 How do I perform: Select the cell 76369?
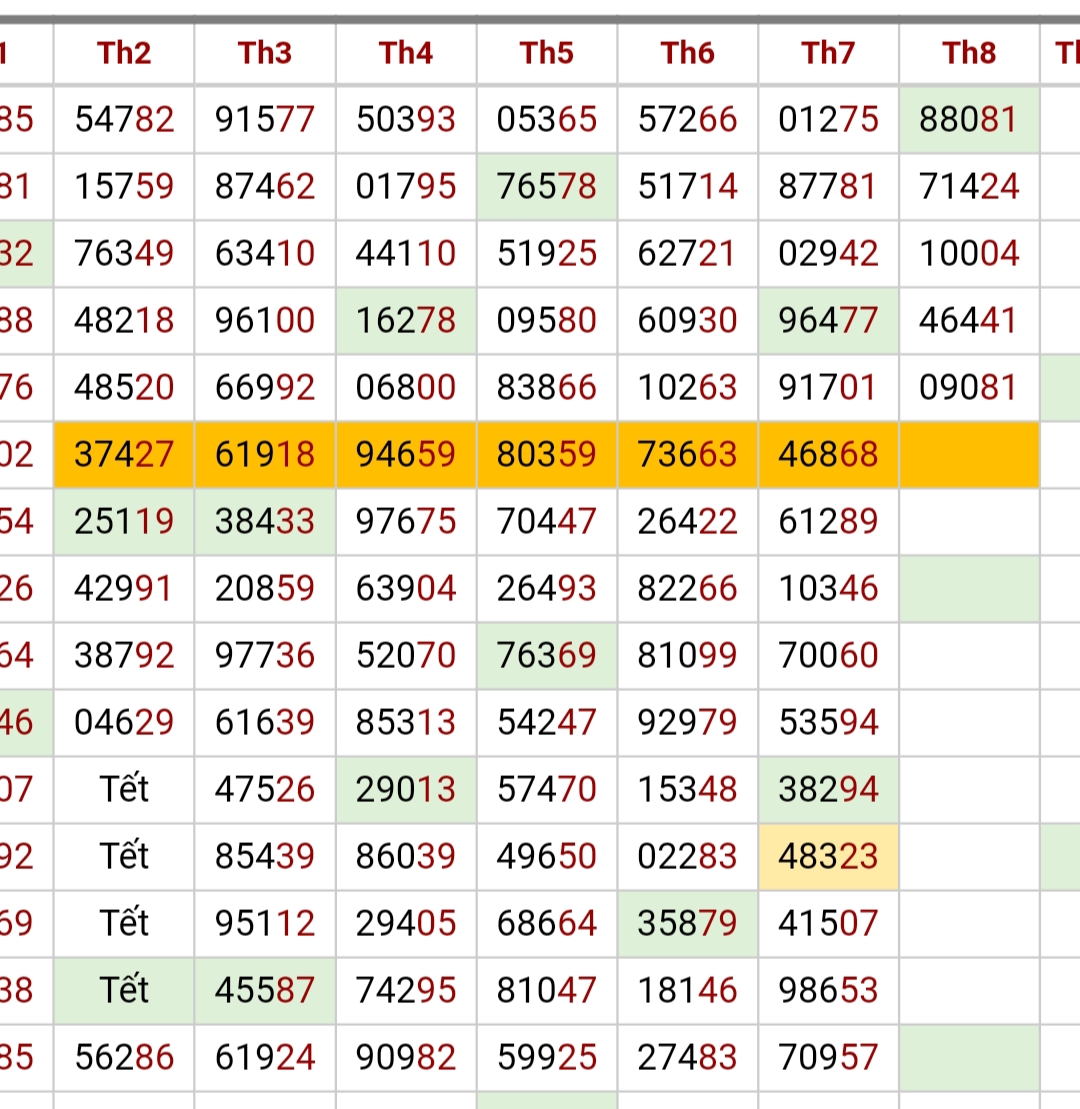[547, 655]
